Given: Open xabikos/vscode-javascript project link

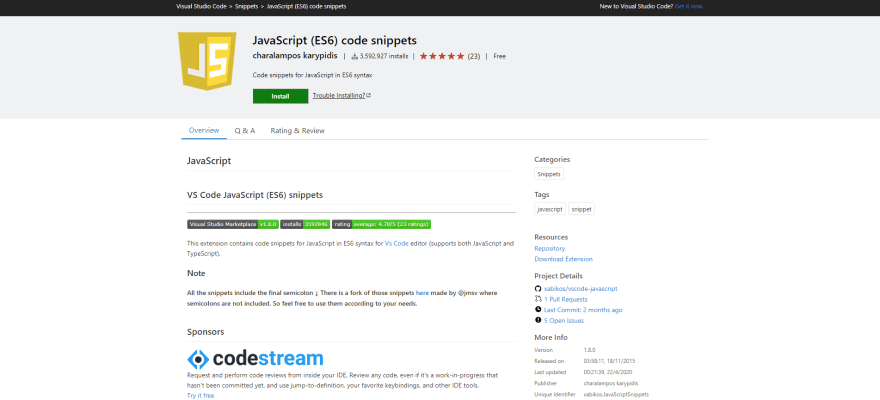Looking at the screenshot, I should (580, 288).
